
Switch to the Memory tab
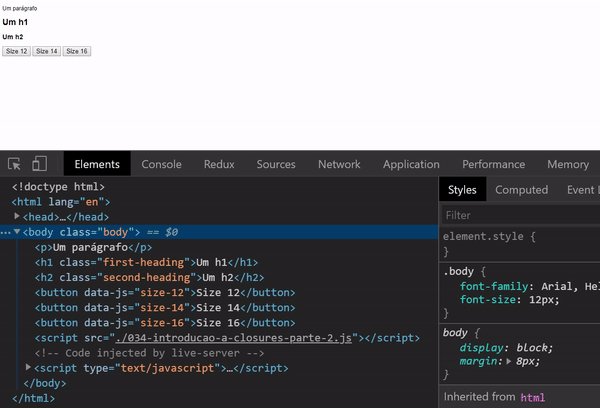(x=568, y=164)
